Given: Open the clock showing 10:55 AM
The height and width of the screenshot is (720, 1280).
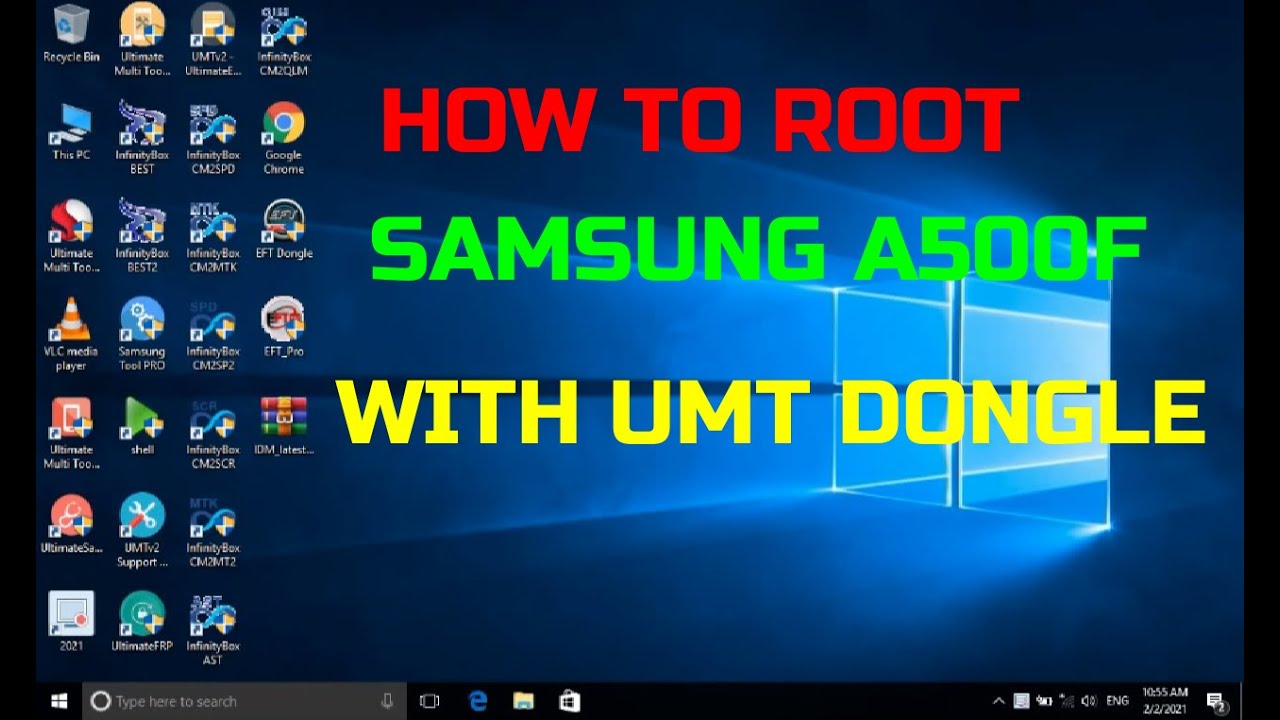Looking at the screenshot, I should [1164, 700].
